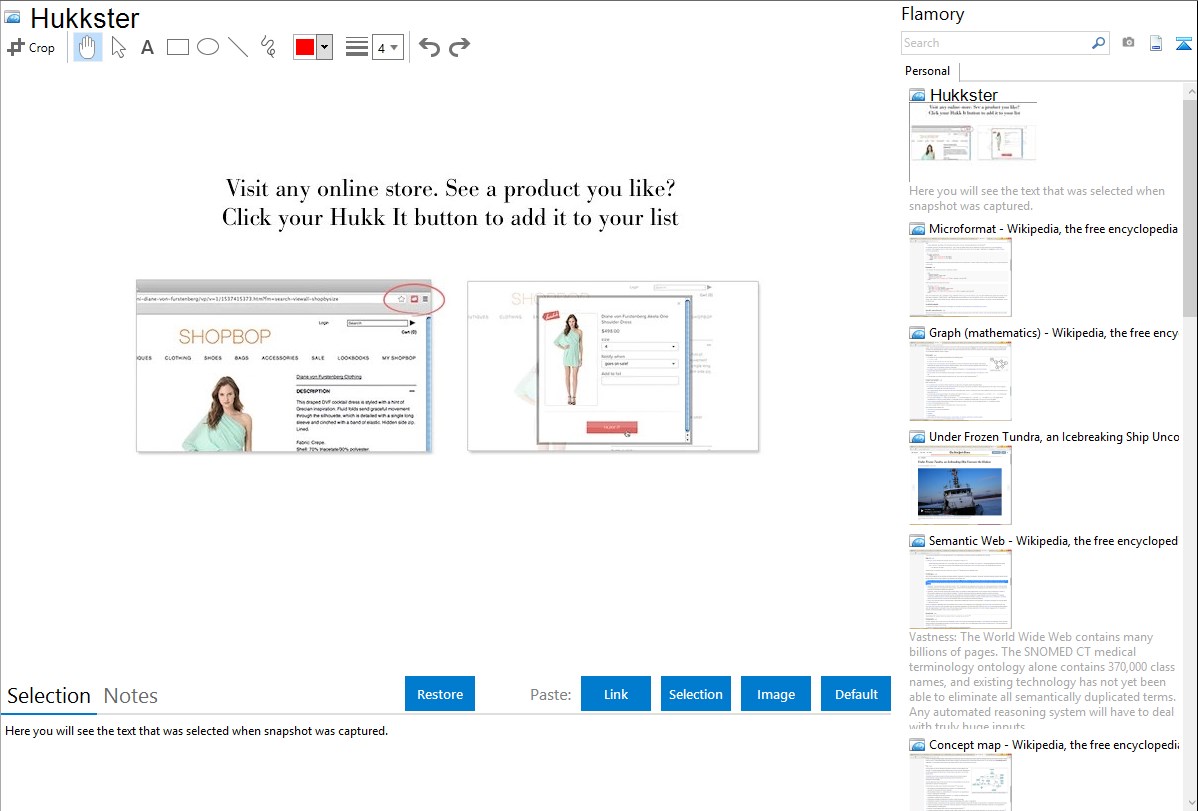Select Under Frozen Tundra article title

[x=1054, y=436]
